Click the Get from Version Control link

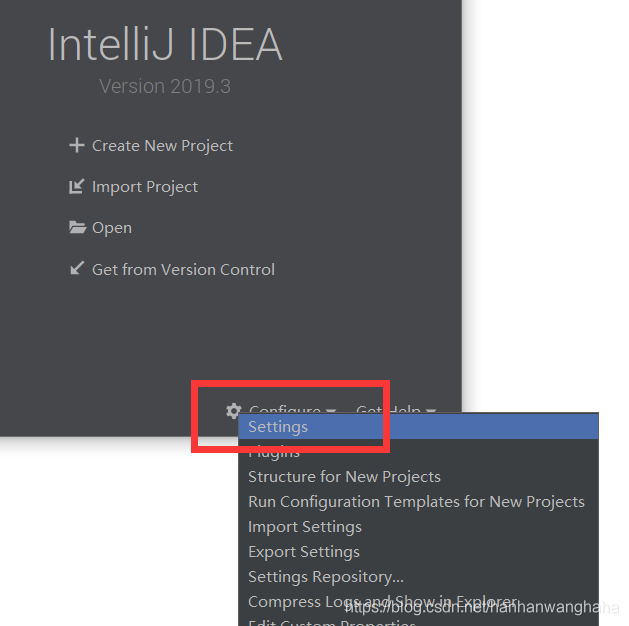183,269
